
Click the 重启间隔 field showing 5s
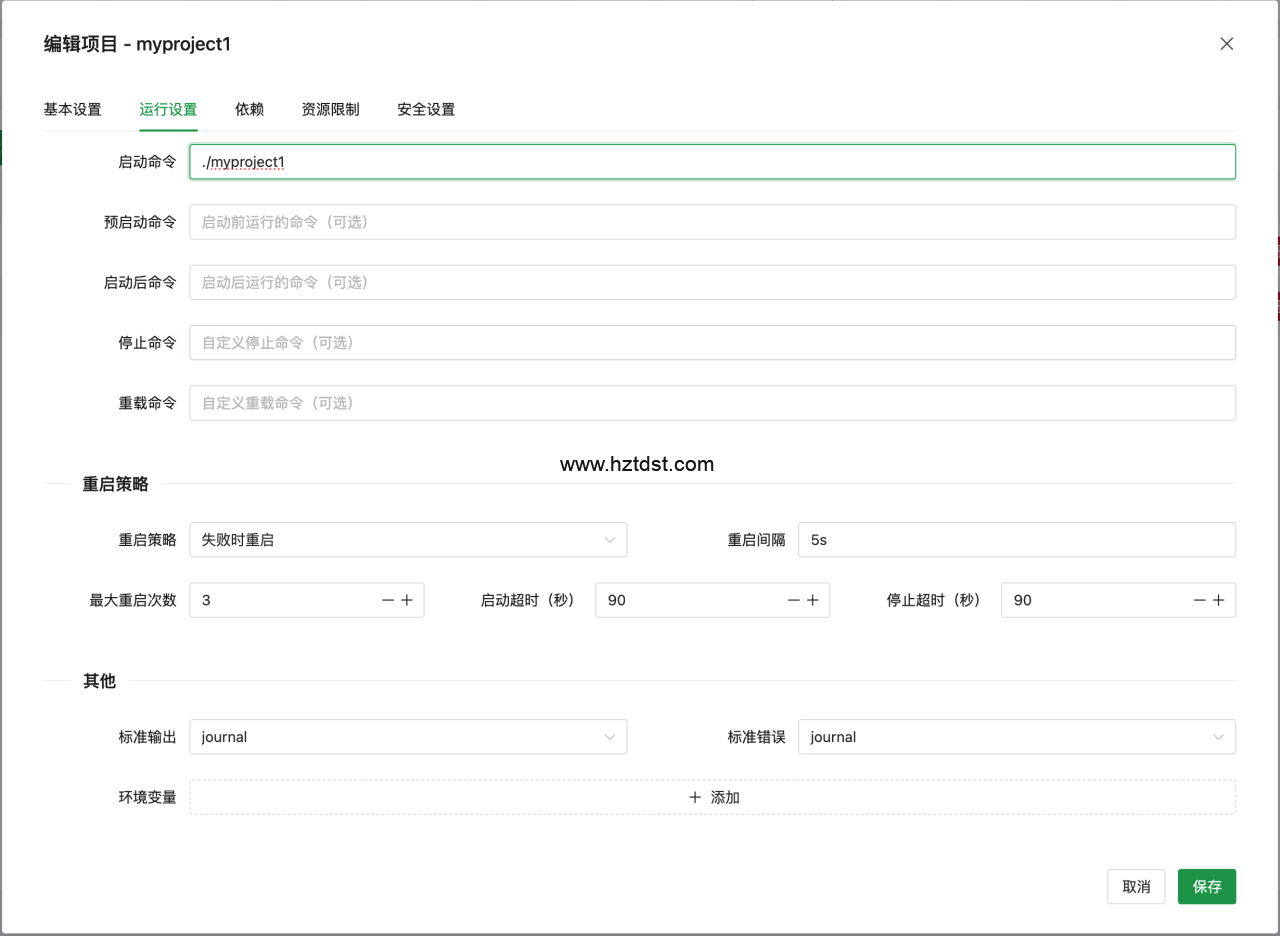pos(1017,540)
